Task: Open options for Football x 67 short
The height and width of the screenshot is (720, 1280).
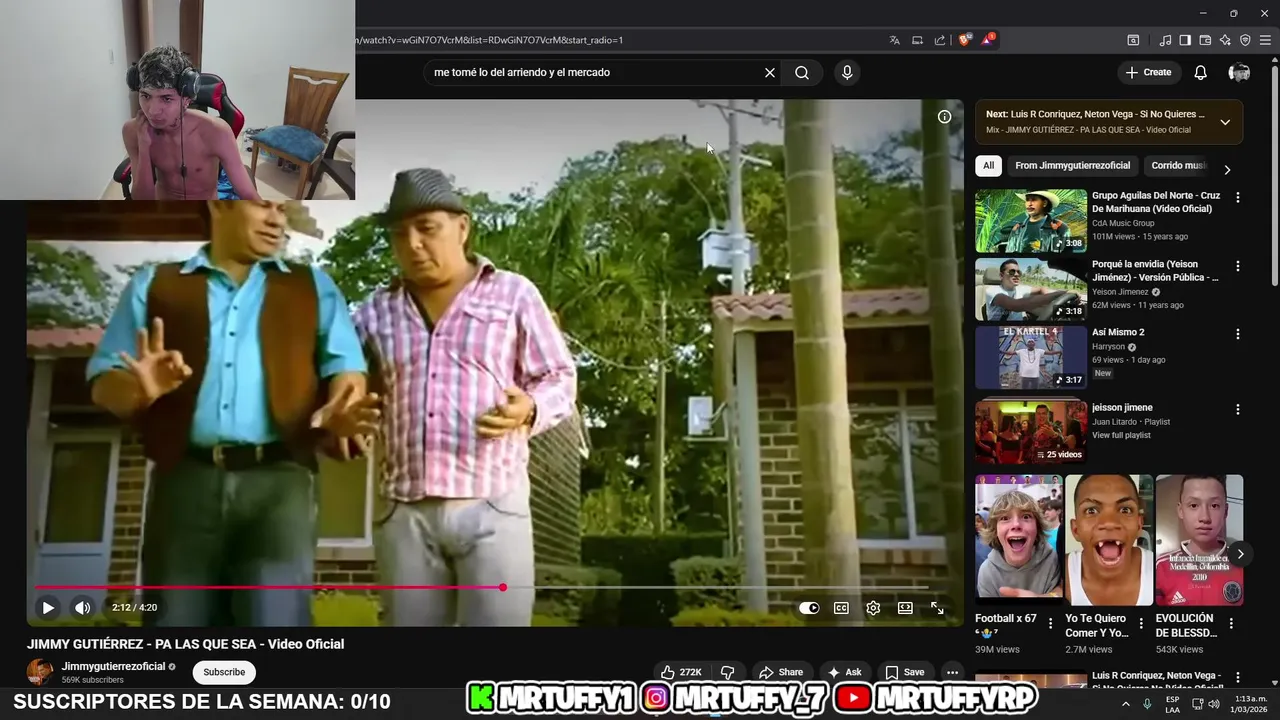Action: click(1050, 624)
